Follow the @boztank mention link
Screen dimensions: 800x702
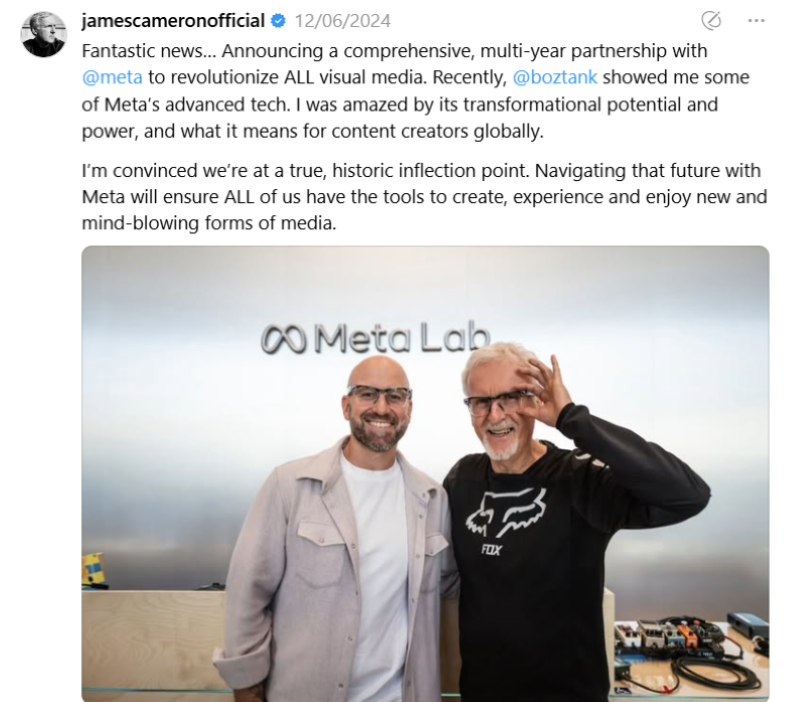click(x=555, y=77)
